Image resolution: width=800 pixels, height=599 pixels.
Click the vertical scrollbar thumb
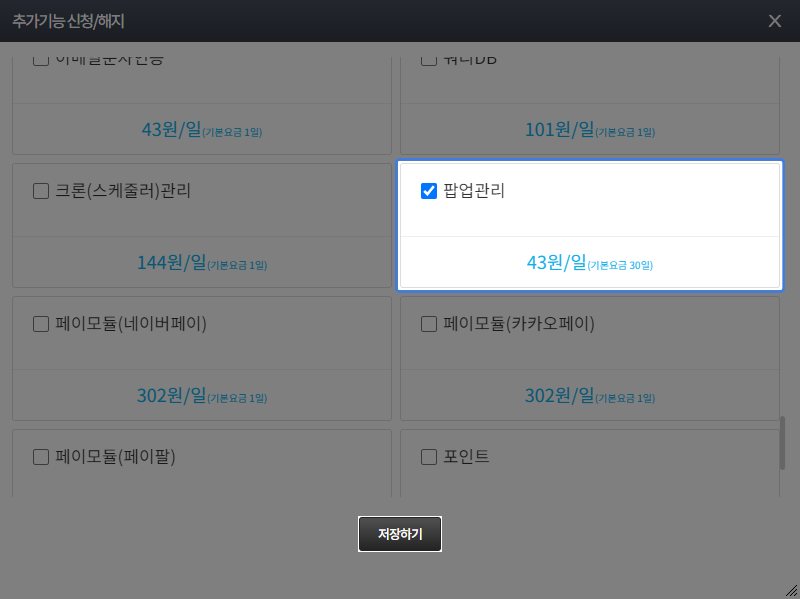pyautogui.click(x=782, y=442)
